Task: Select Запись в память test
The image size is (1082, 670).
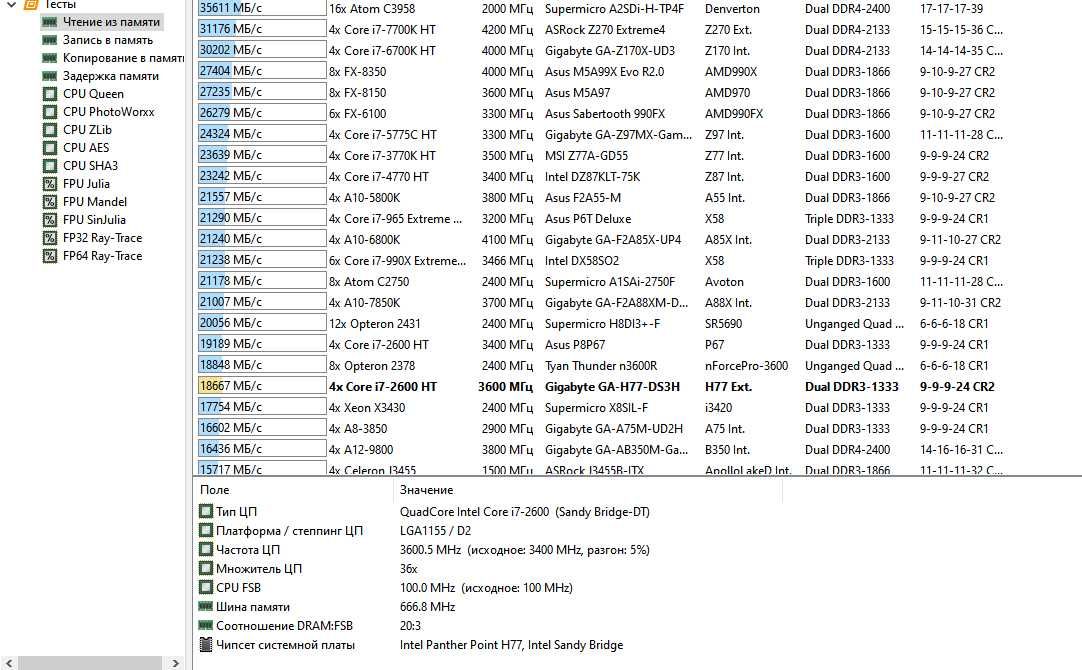Action: (108, 40)
